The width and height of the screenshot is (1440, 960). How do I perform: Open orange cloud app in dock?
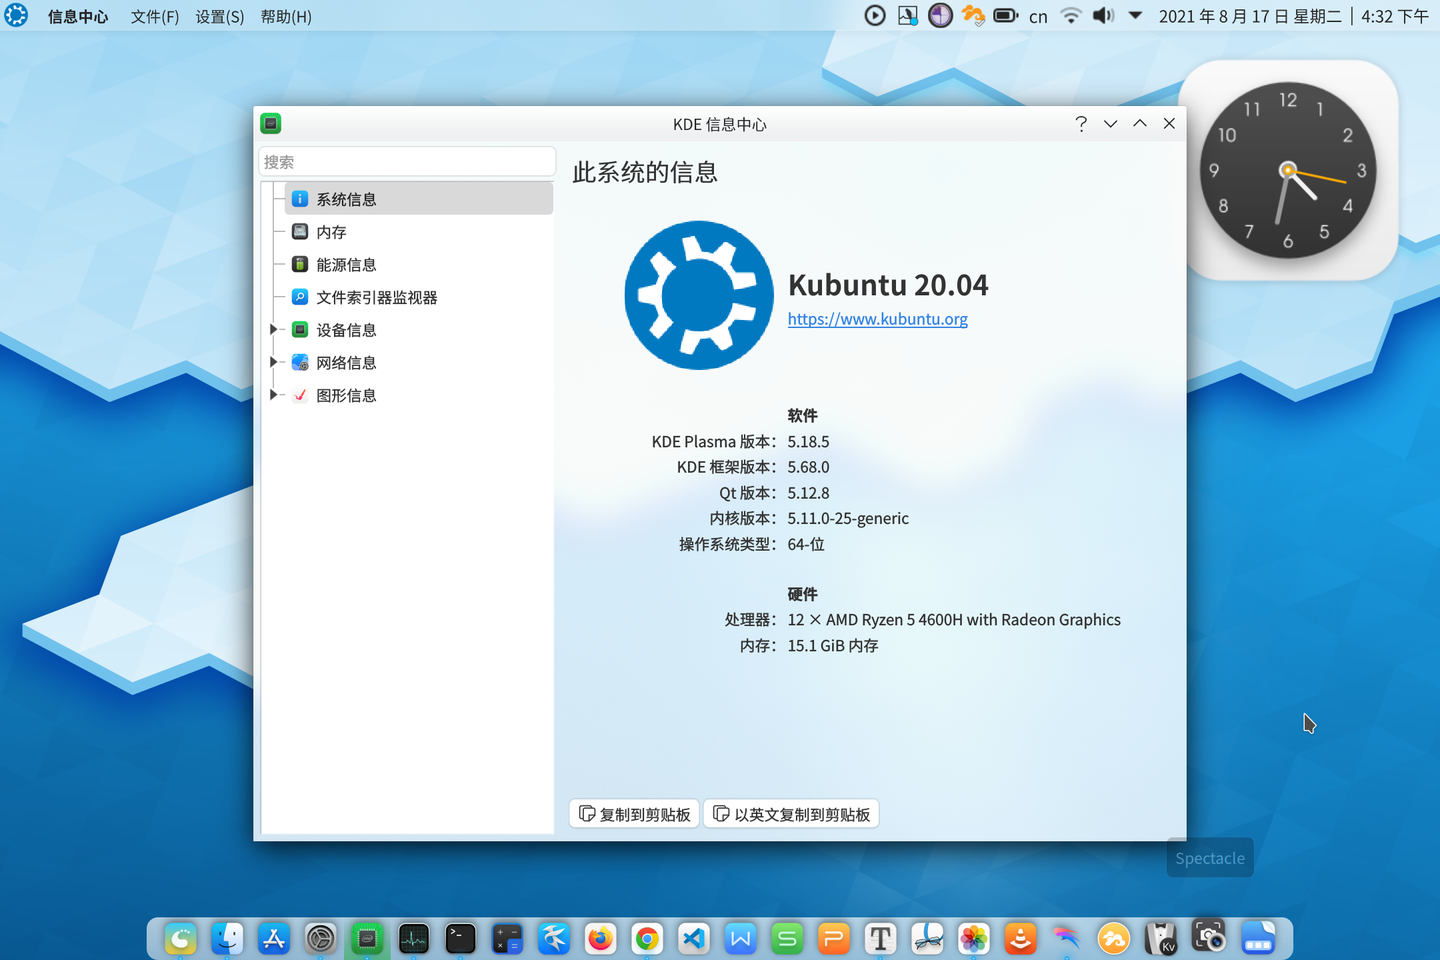pos(1114,938)
